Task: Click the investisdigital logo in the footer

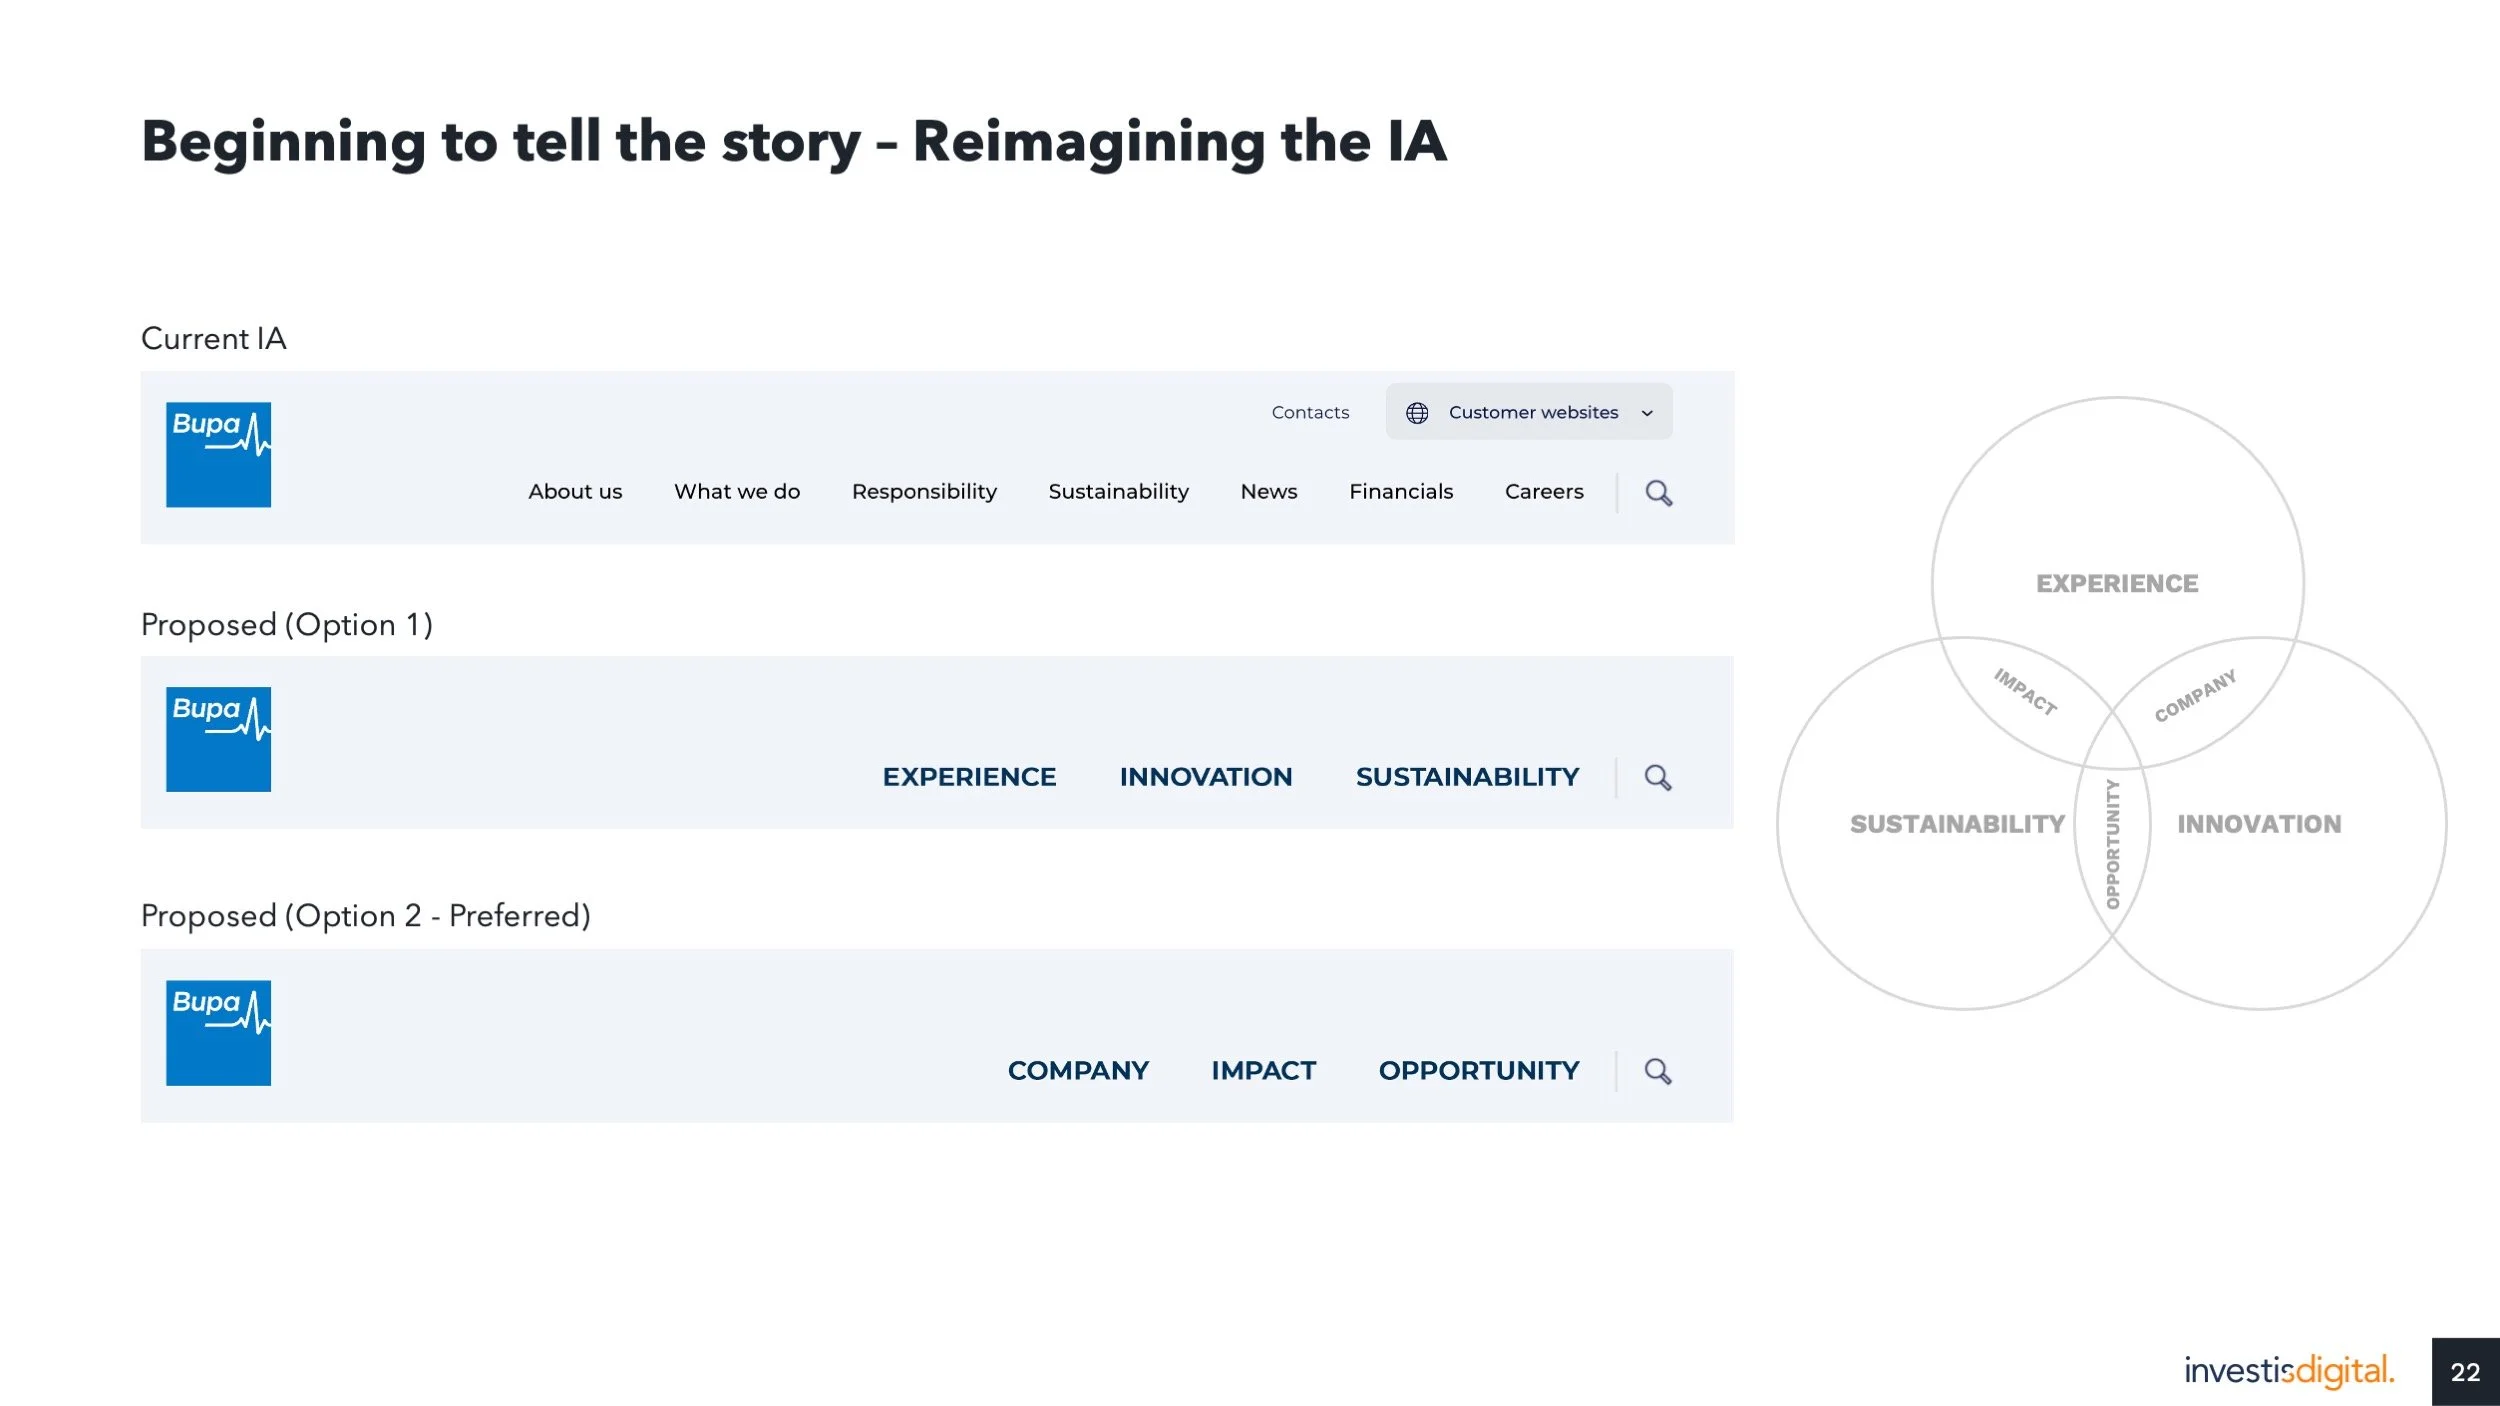Action: coord(2288,1370)
